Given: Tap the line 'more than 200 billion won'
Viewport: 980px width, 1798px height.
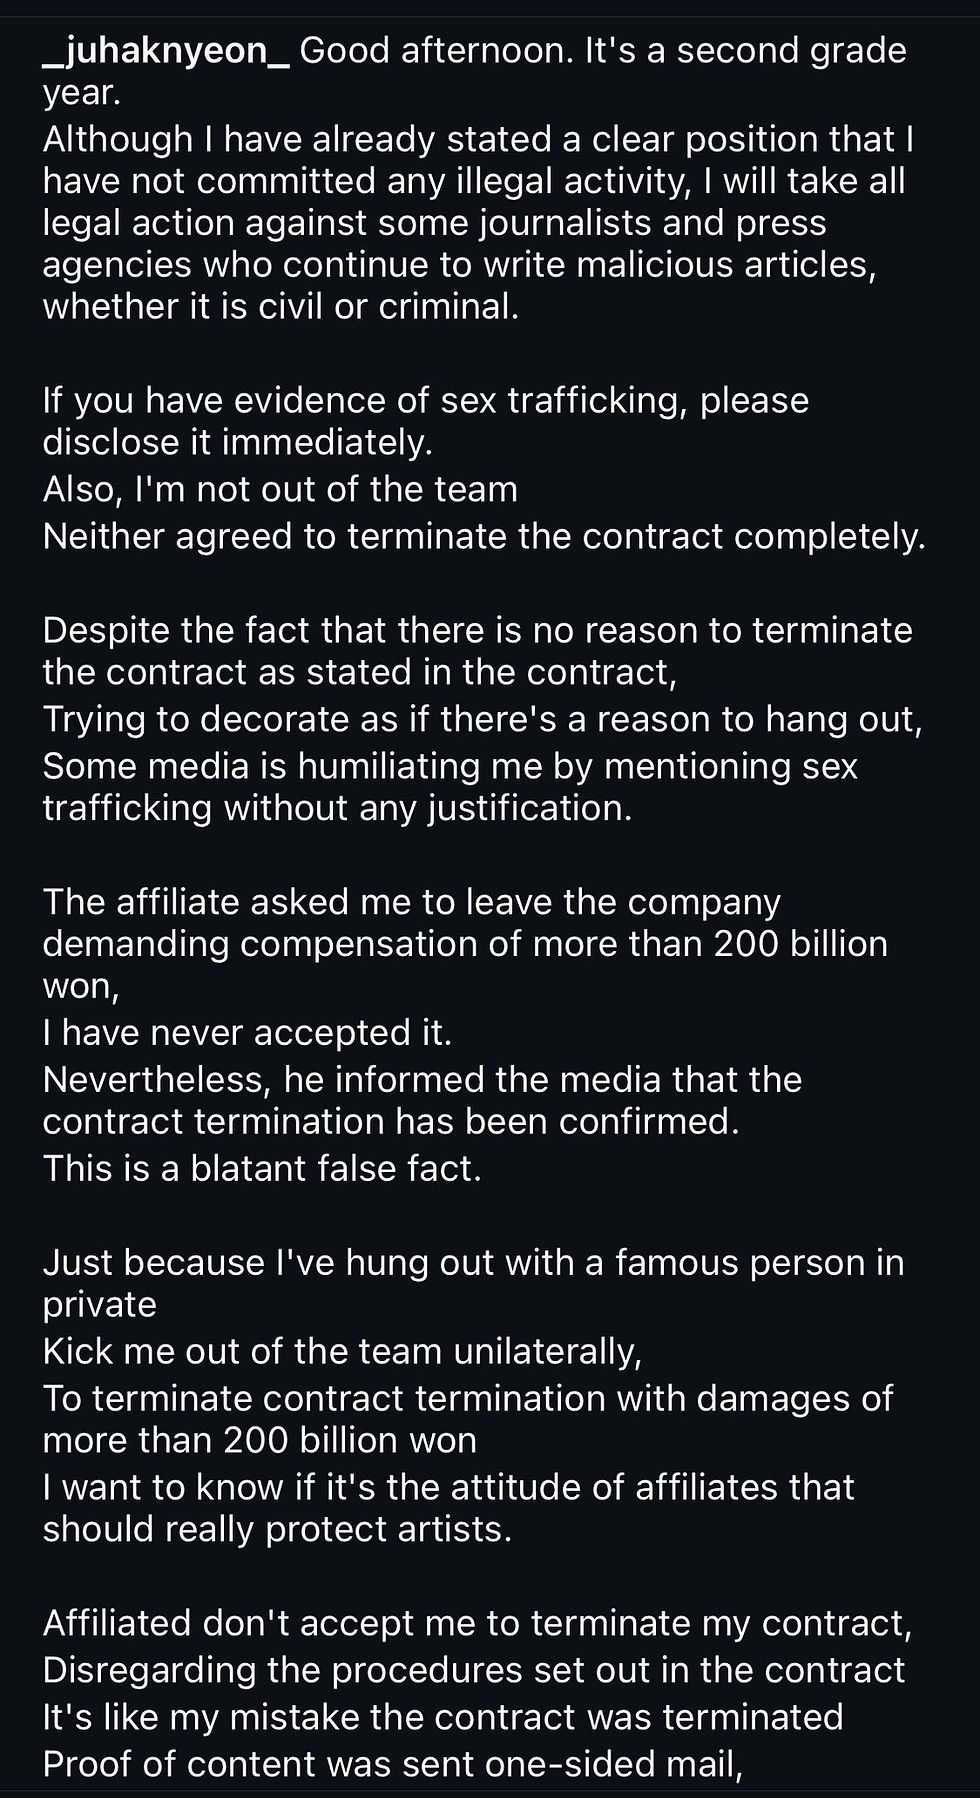Looking at the screenshot, I should click(259, 1440).
